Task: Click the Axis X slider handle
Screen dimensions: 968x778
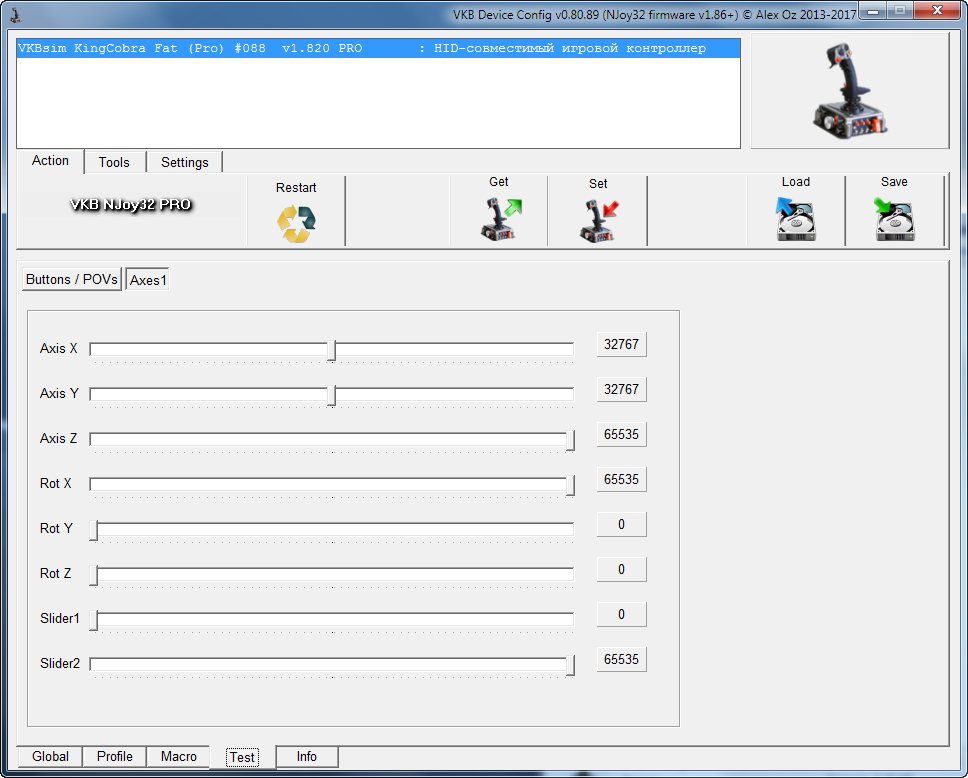Action: tap(332, 350)
